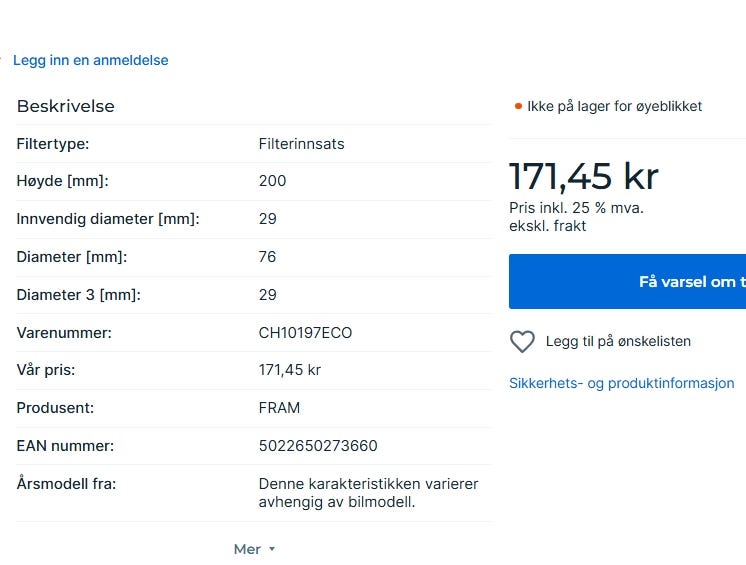Click the manufacturer value FRAM
The width and height of the screenshot is (746, 565).
tap(279, 408)
